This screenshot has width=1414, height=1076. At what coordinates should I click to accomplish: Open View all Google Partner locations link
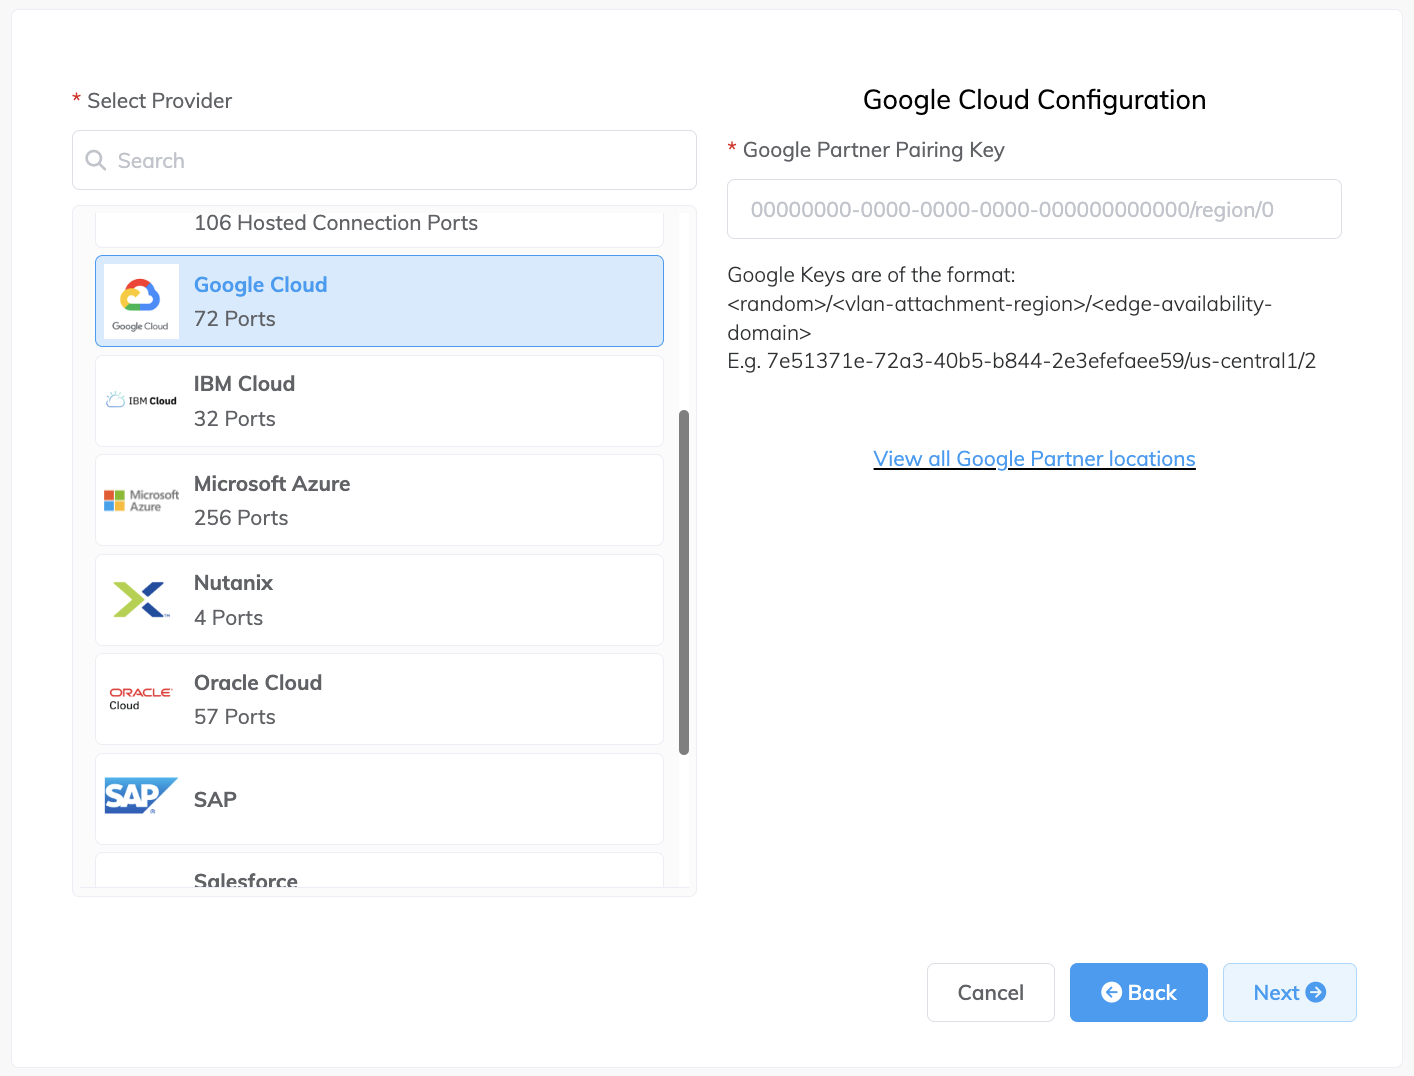(x=1034, y=459)
